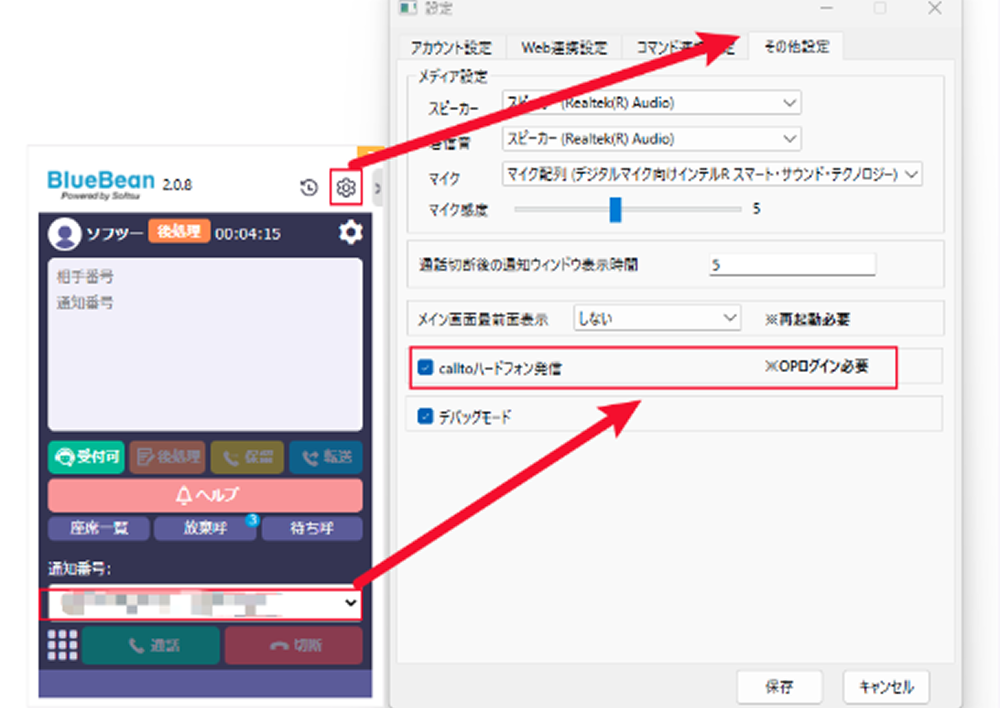Screen dimensions: 1000x708
Task: Click the 転送 transfer call button
Action: (x=326, y=457)
